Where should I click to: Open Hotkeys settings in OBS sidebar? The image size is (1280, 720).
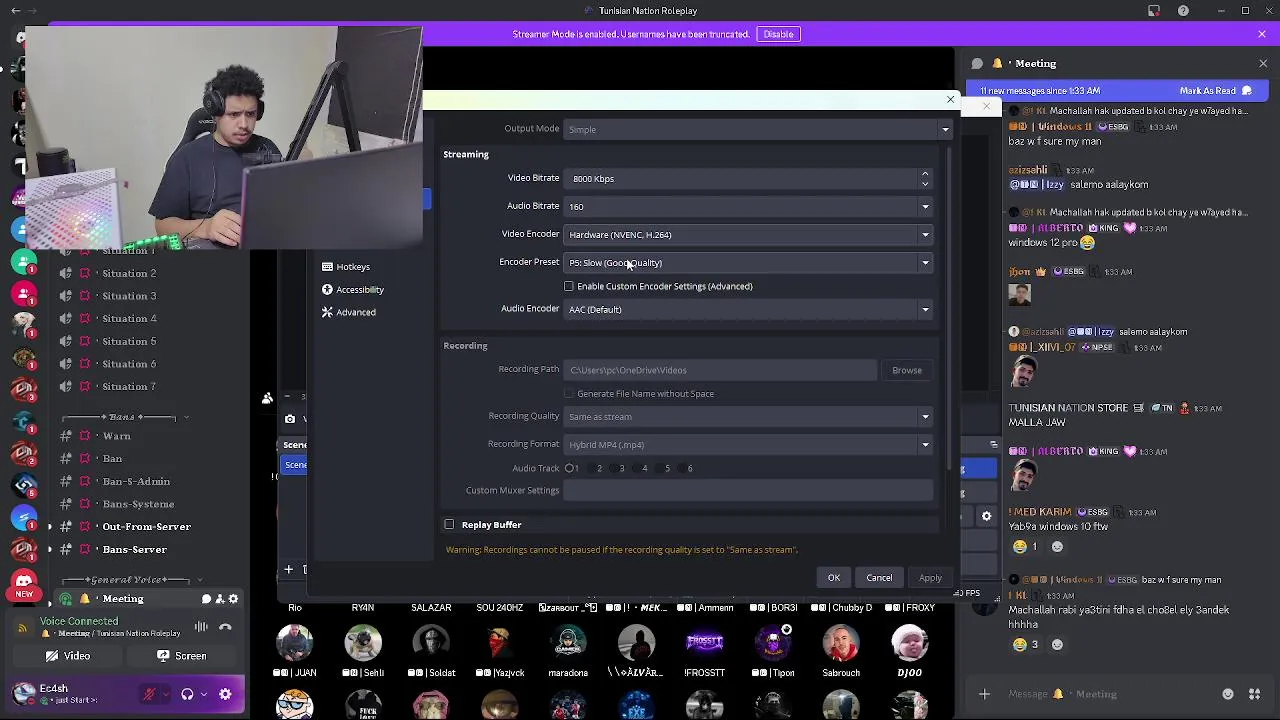[x=346, y=267]
